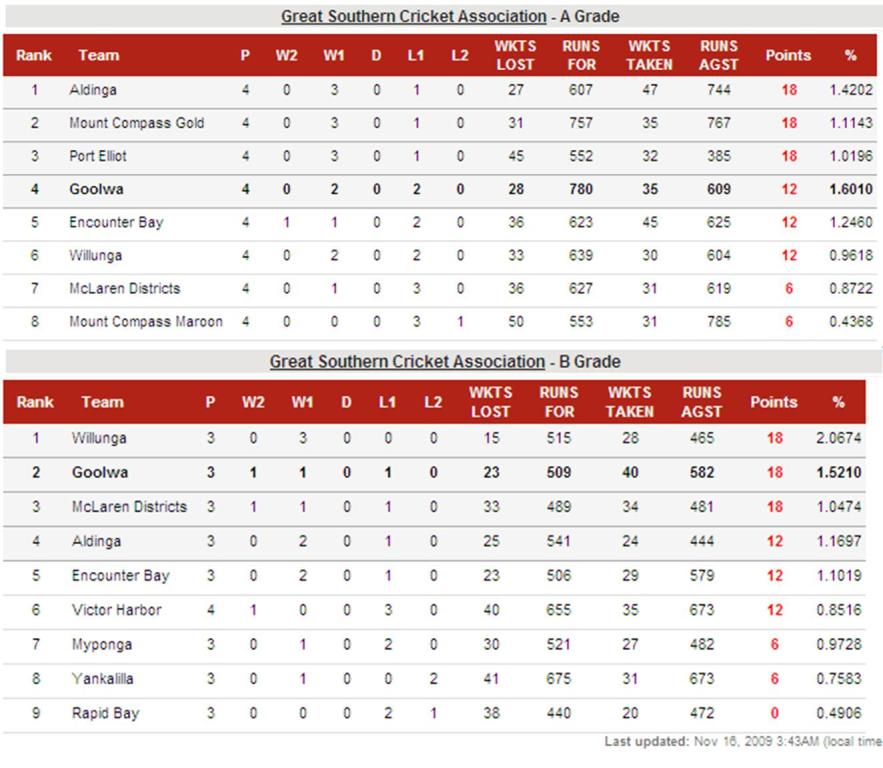The width and height of the screenshot is (883, 768).
Task: Open B Grade Great Southern Cricket Association link
Action: click(x=407, y=362)
